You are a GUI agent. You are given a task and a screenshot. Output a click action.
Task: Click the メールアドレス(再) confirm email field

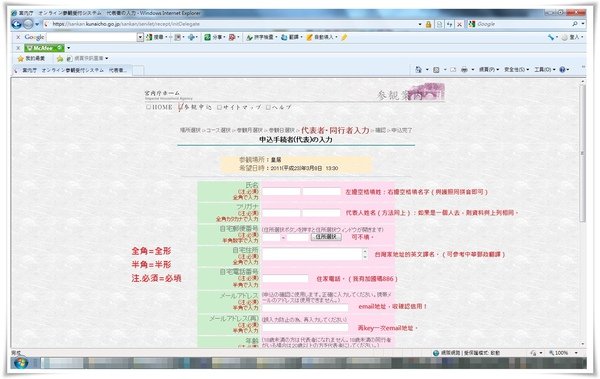pyautogui.click(x=305, y=328)
